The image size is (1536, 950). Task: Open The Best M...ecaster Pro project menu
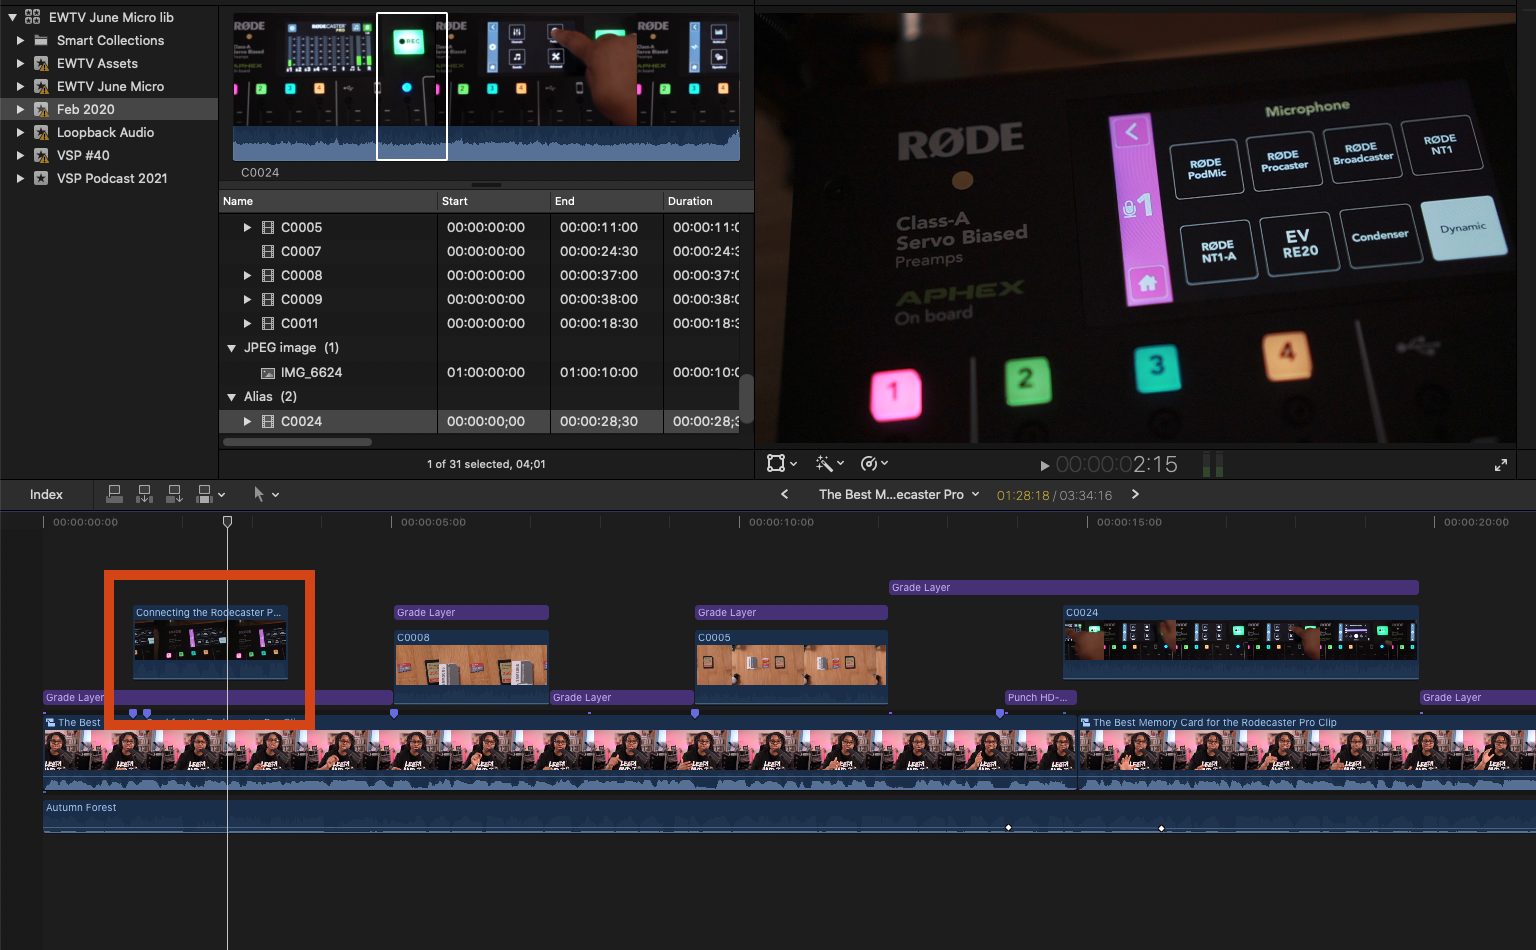(x=899, y=494)
